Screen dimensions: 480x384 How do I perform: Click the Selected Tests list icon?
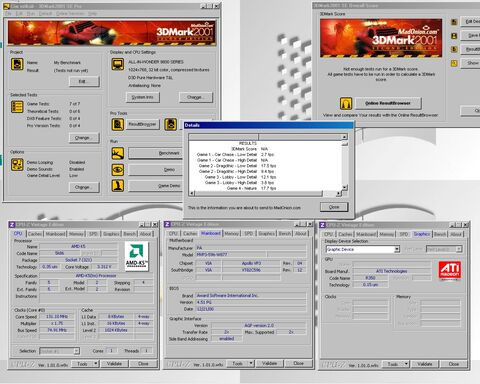coord(17,107)
